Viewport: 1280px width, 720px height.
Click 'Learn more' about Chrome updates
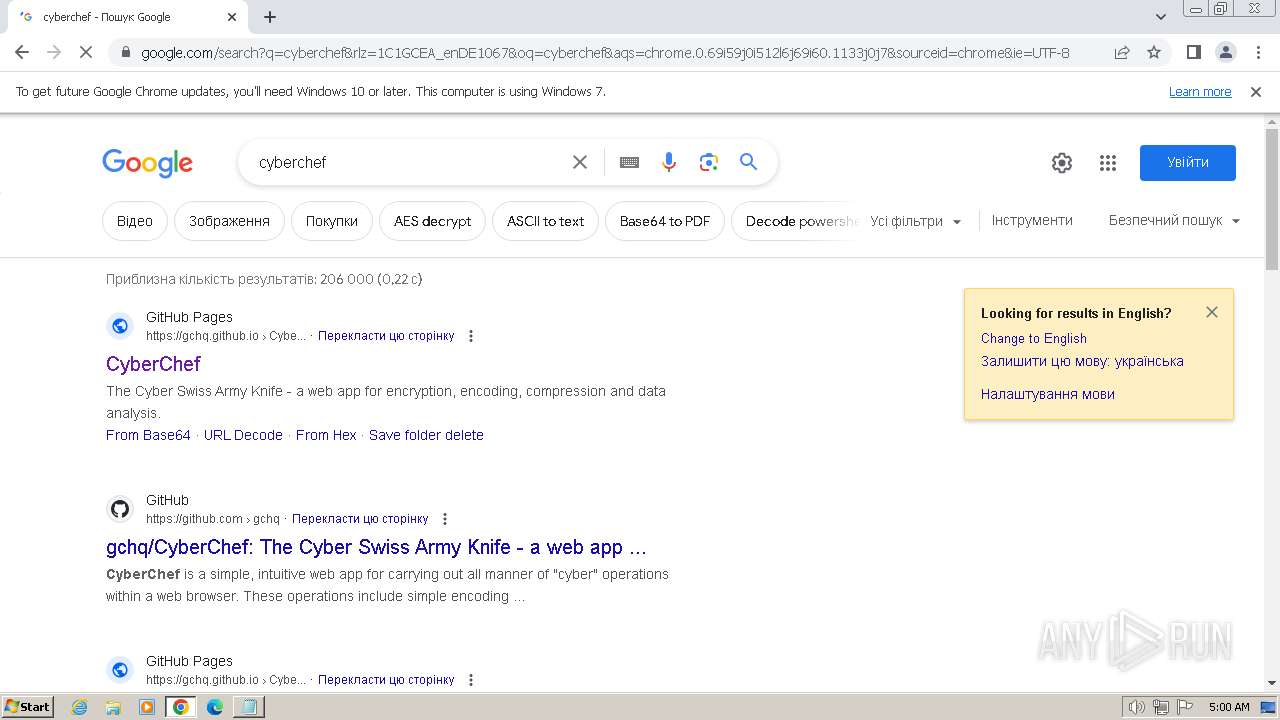[1200, 92]
